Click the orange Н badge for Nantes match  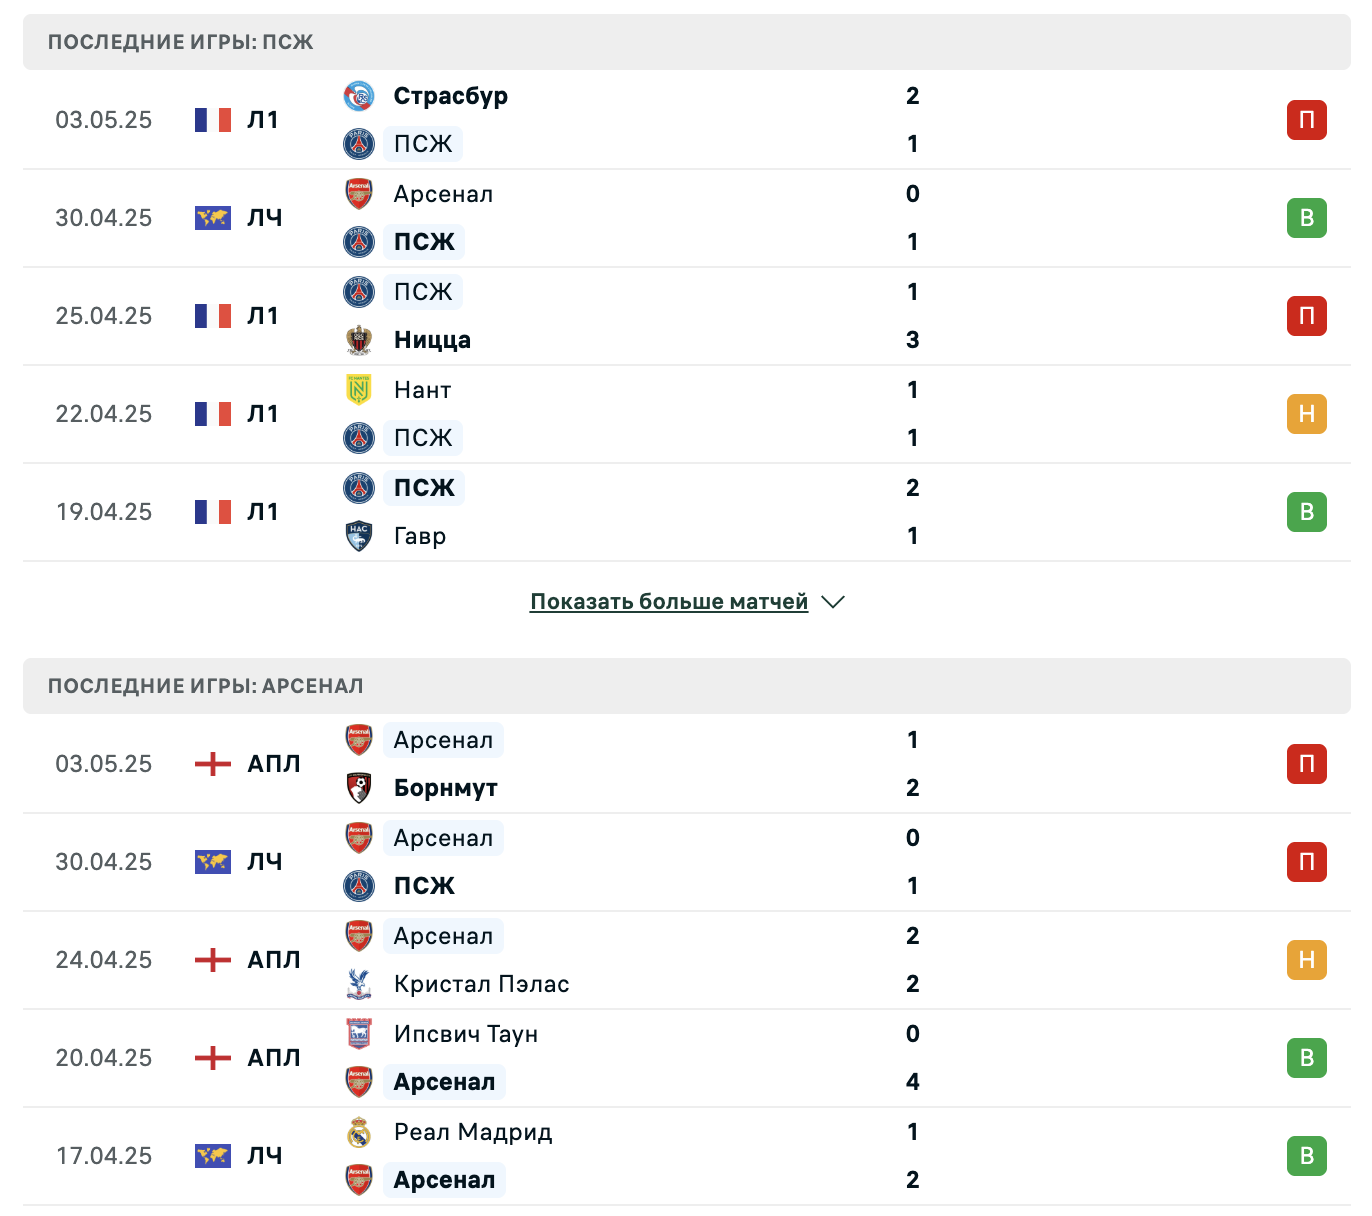(x=1307, y=414)
